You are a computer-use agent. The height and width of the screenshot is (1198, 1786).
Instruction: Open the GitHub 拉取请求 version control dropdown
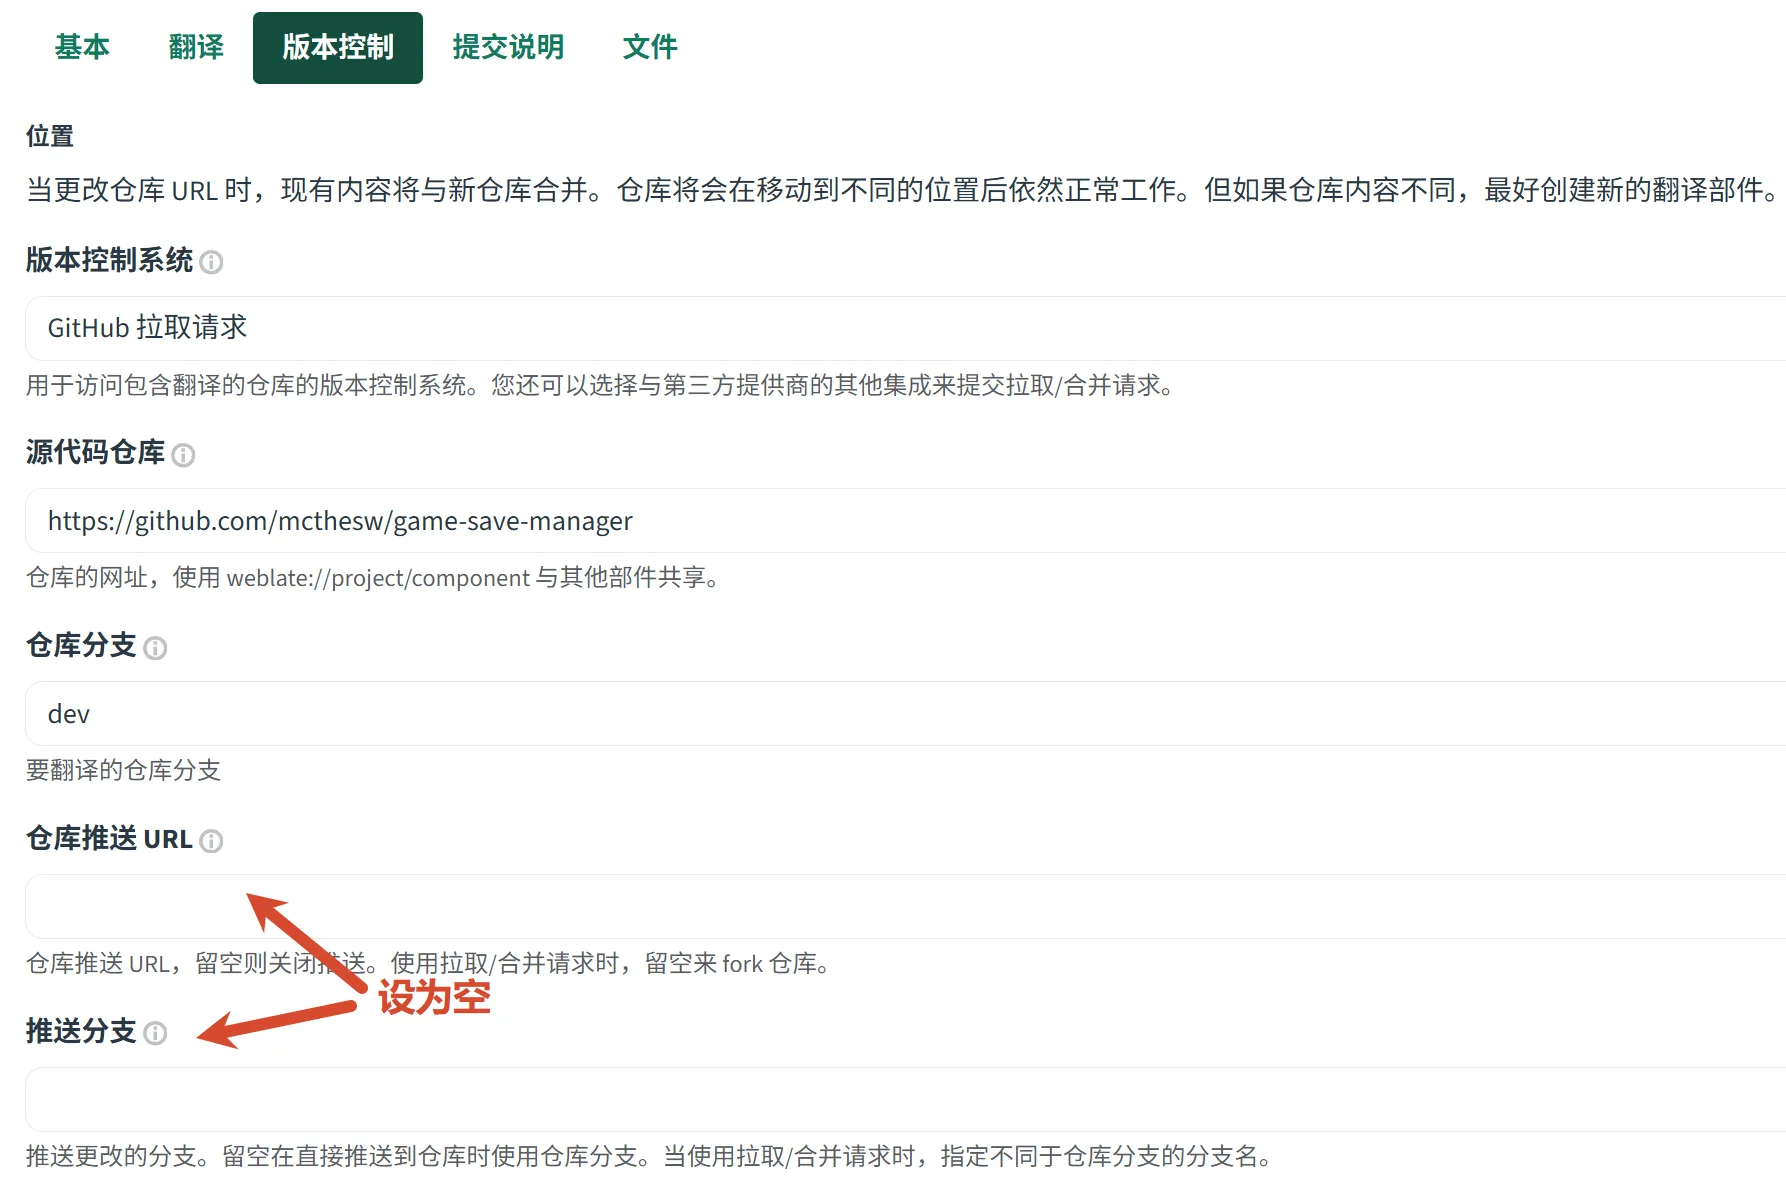(x=906, y=328)
